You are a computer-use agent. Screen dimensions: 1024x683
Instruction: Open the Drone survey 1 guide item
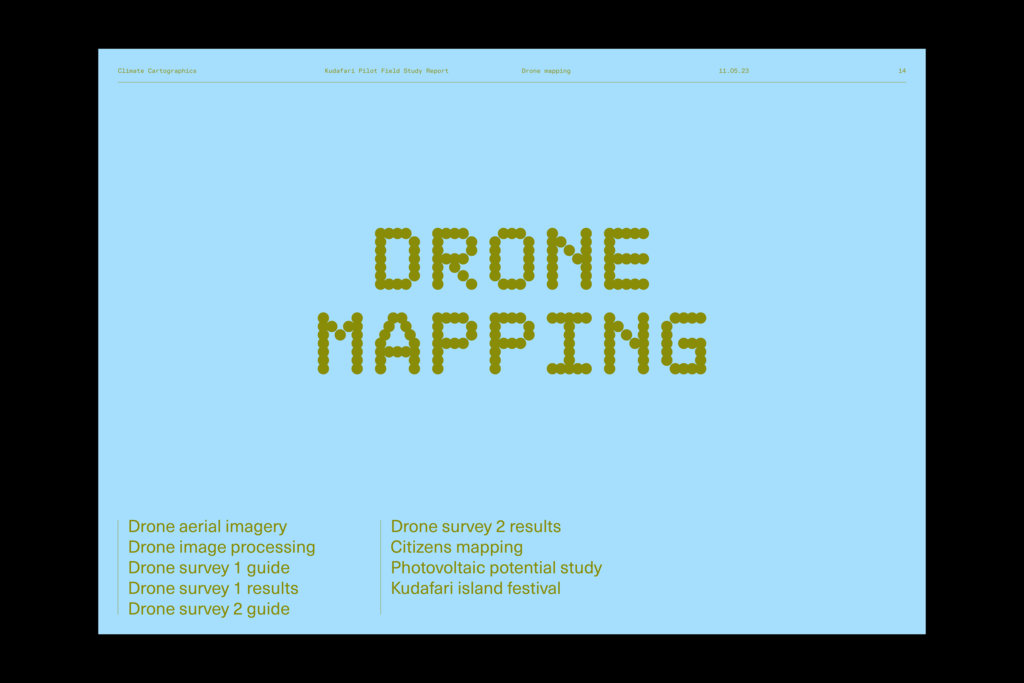pos(208,568)
